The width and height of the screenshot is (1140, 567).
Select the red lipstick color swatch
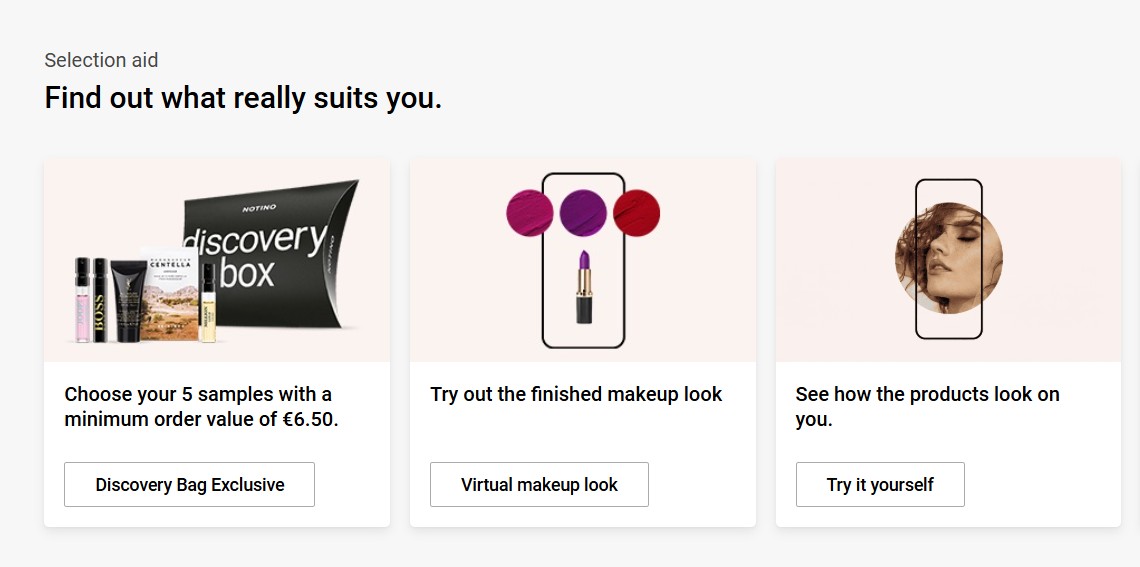pyautogui.click(x=636, y=212)
